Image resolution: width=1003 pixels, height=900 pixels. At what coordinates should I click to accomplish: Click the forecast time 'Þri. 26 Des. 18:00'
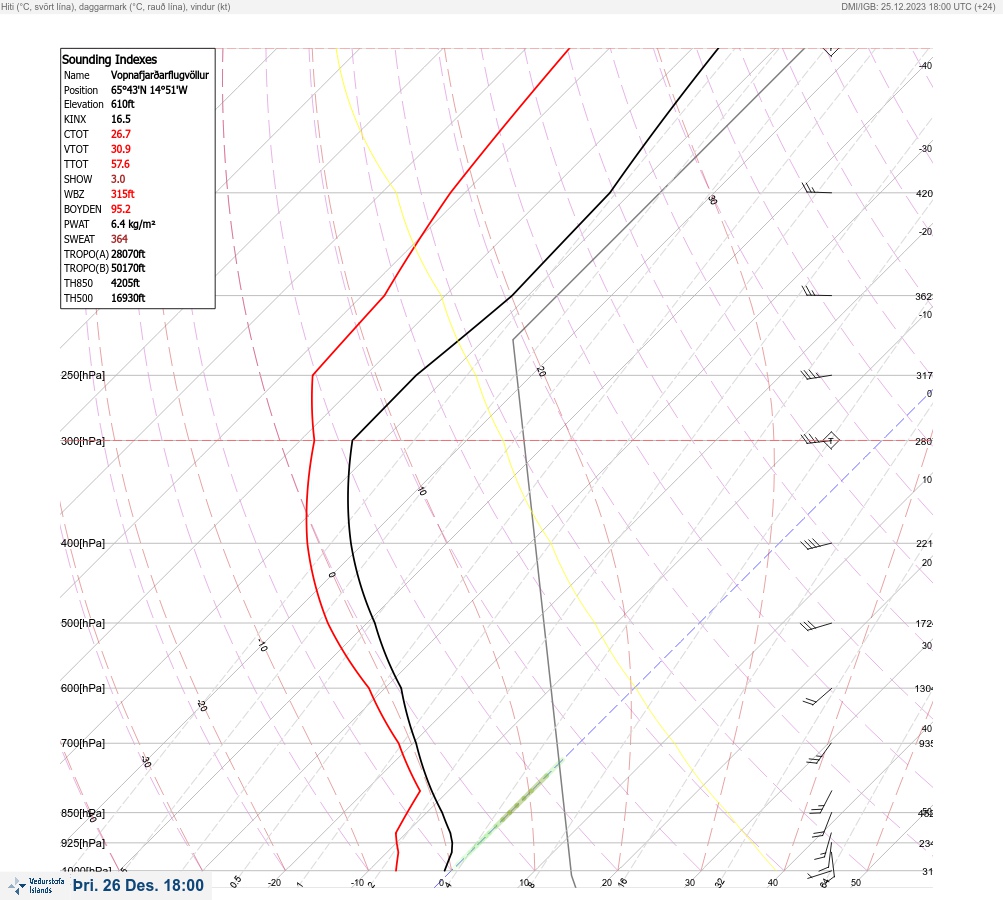[138, 885]
